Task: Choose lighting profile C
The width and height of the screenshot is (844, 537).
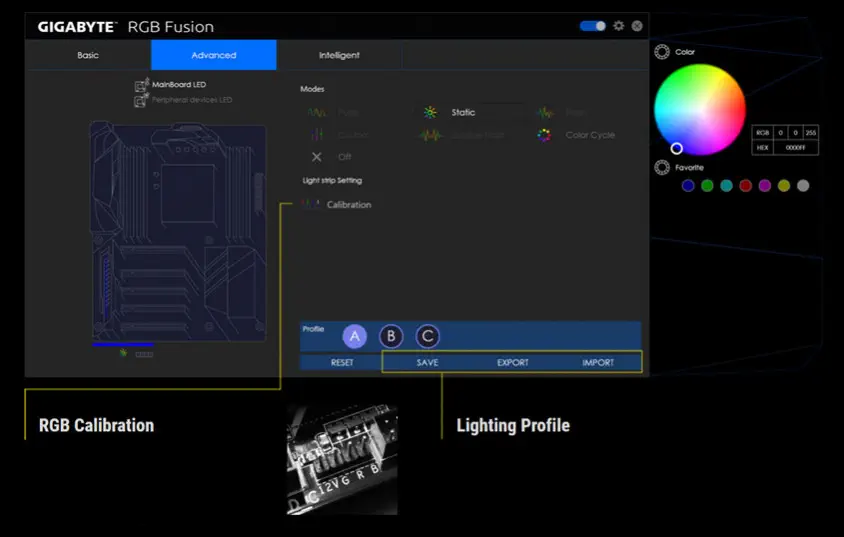Action: (428, 336)
